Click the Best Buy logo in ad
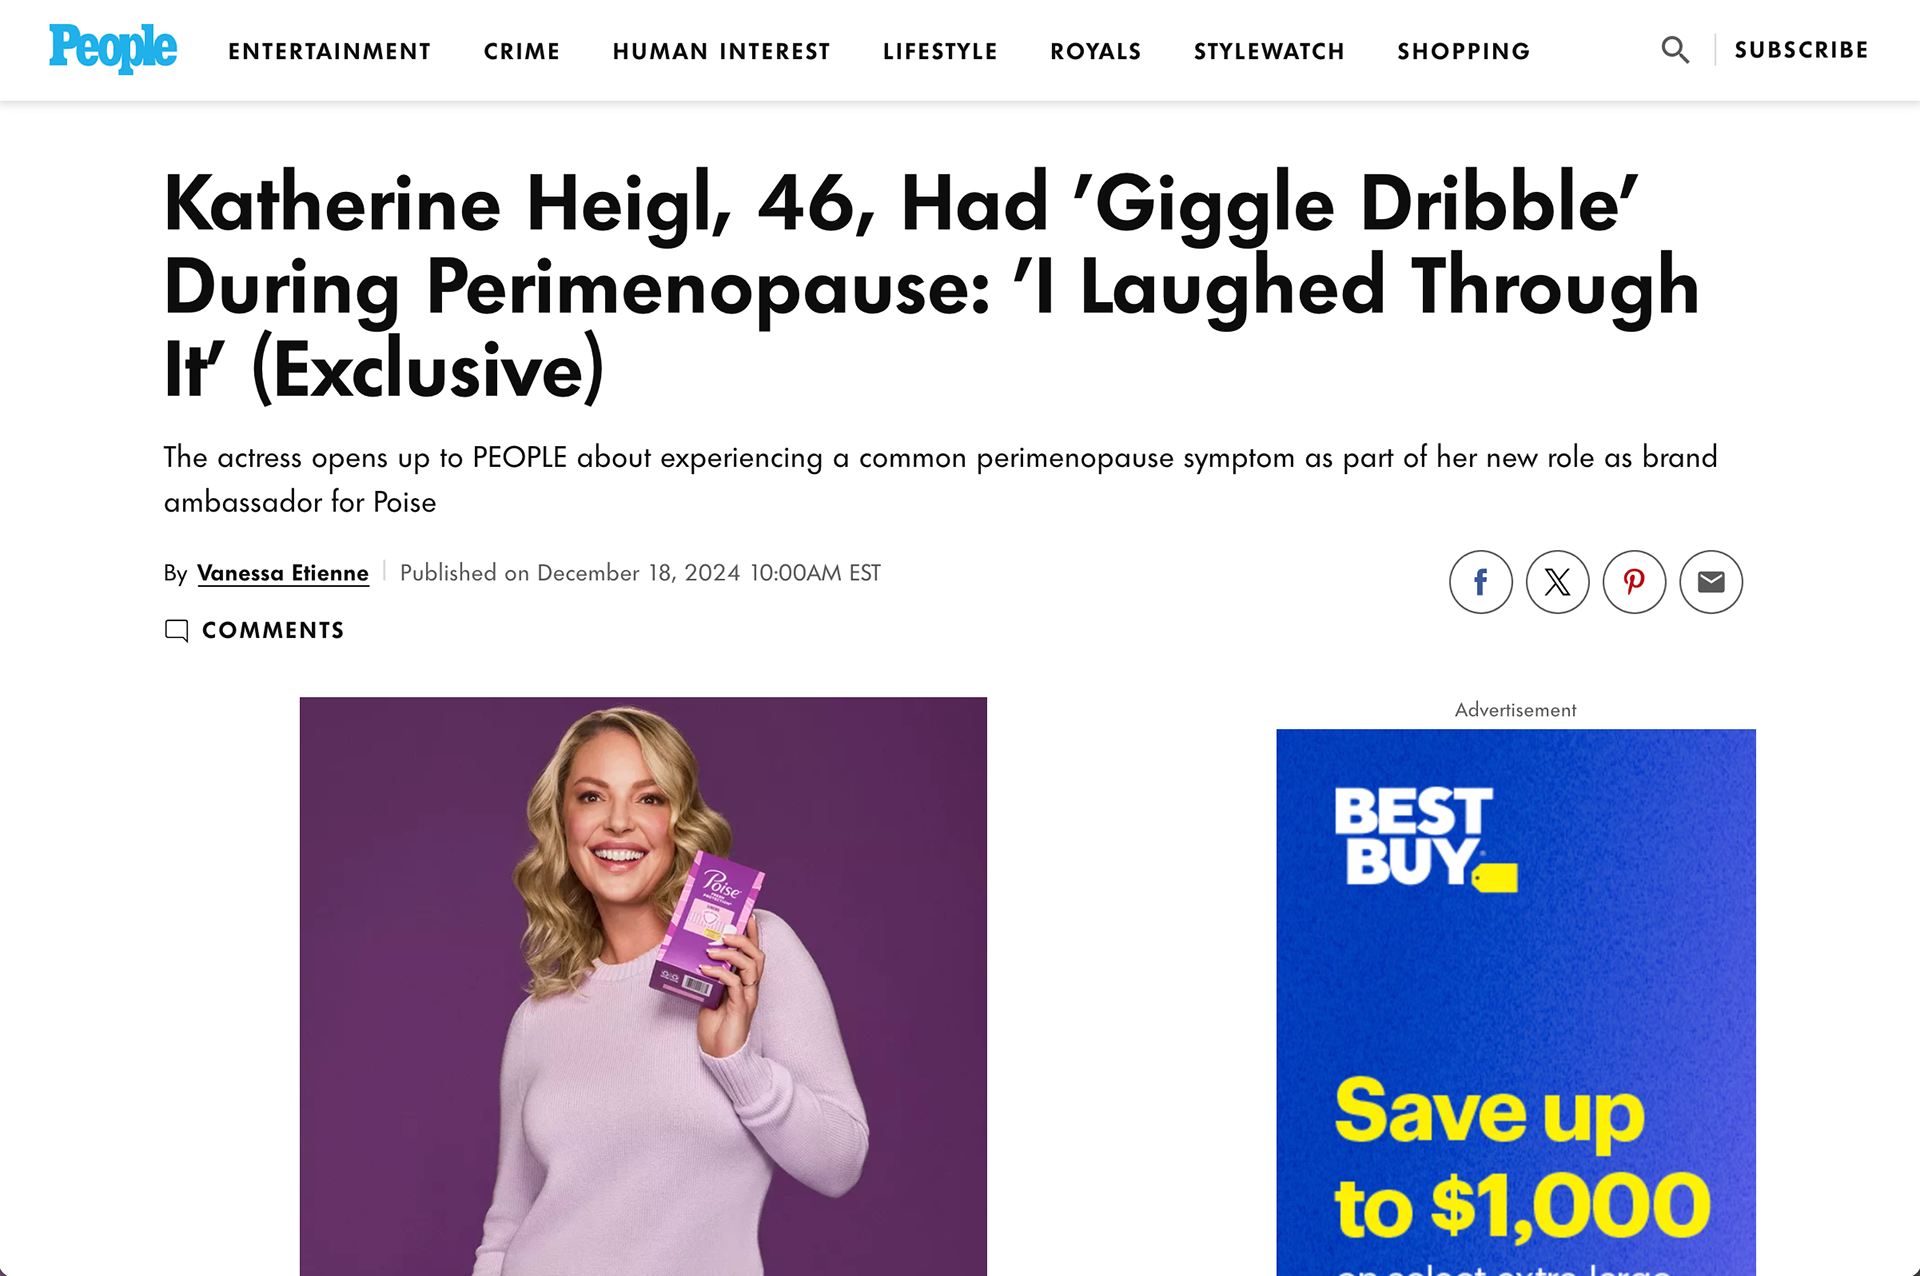 click(1425, 838)
